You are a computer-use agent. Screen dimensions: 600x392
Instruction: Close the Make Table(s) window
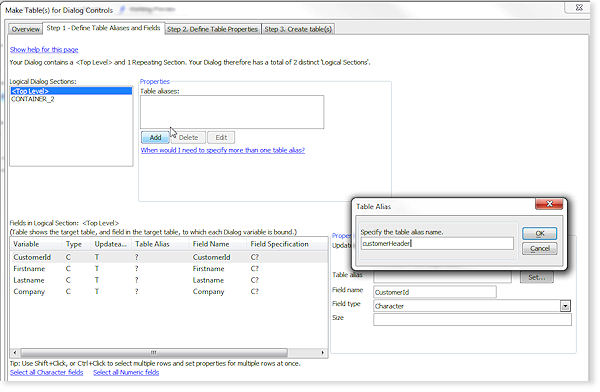tap(579, 8)
